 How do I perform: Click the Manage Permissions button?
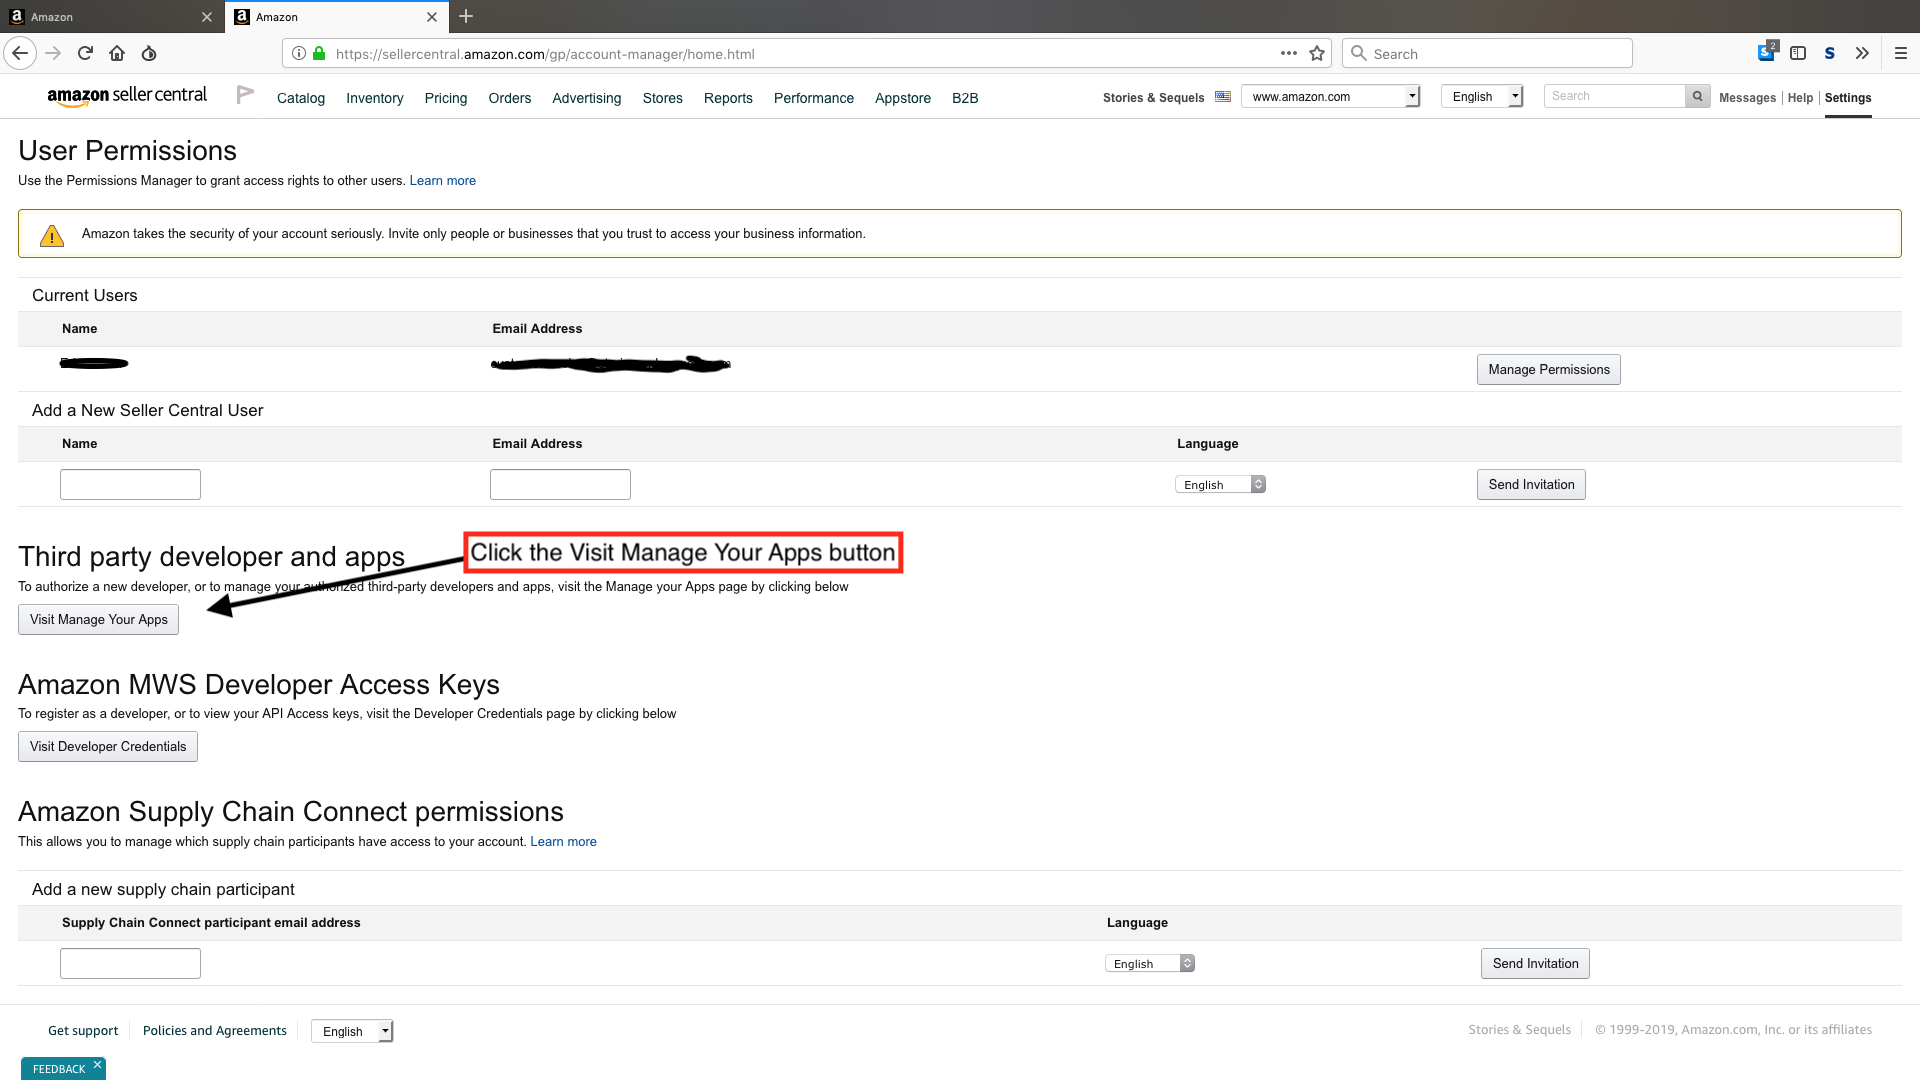tap(1548, 370)
